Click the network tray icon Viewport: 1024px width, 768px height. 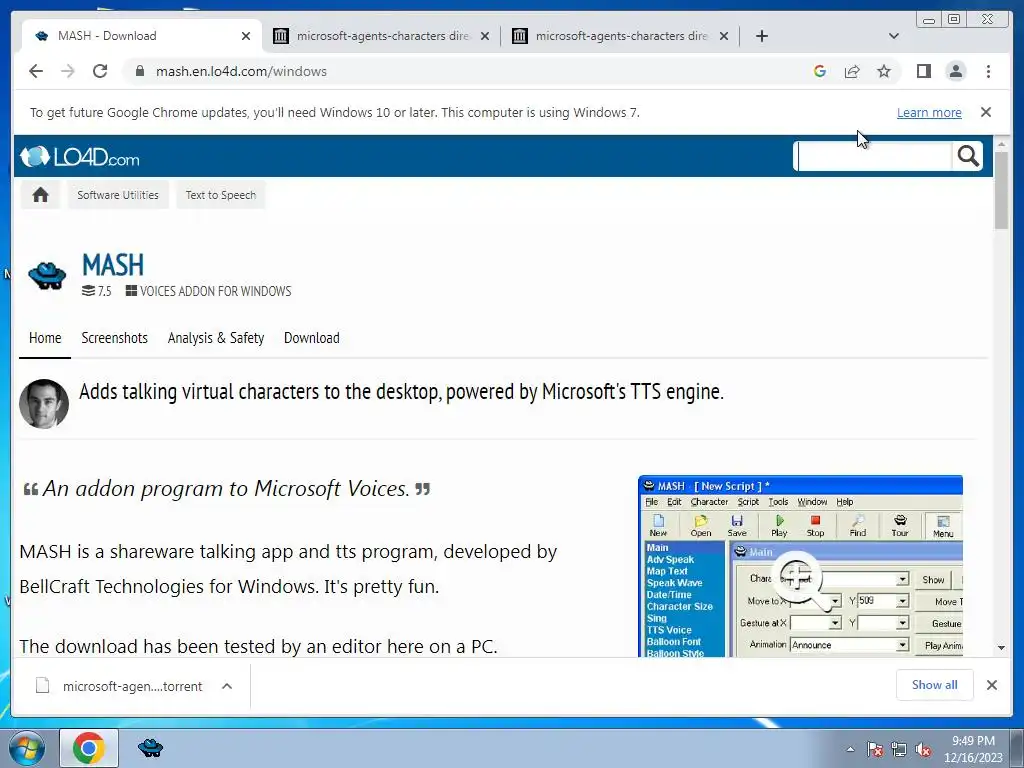tap(899, 750)
